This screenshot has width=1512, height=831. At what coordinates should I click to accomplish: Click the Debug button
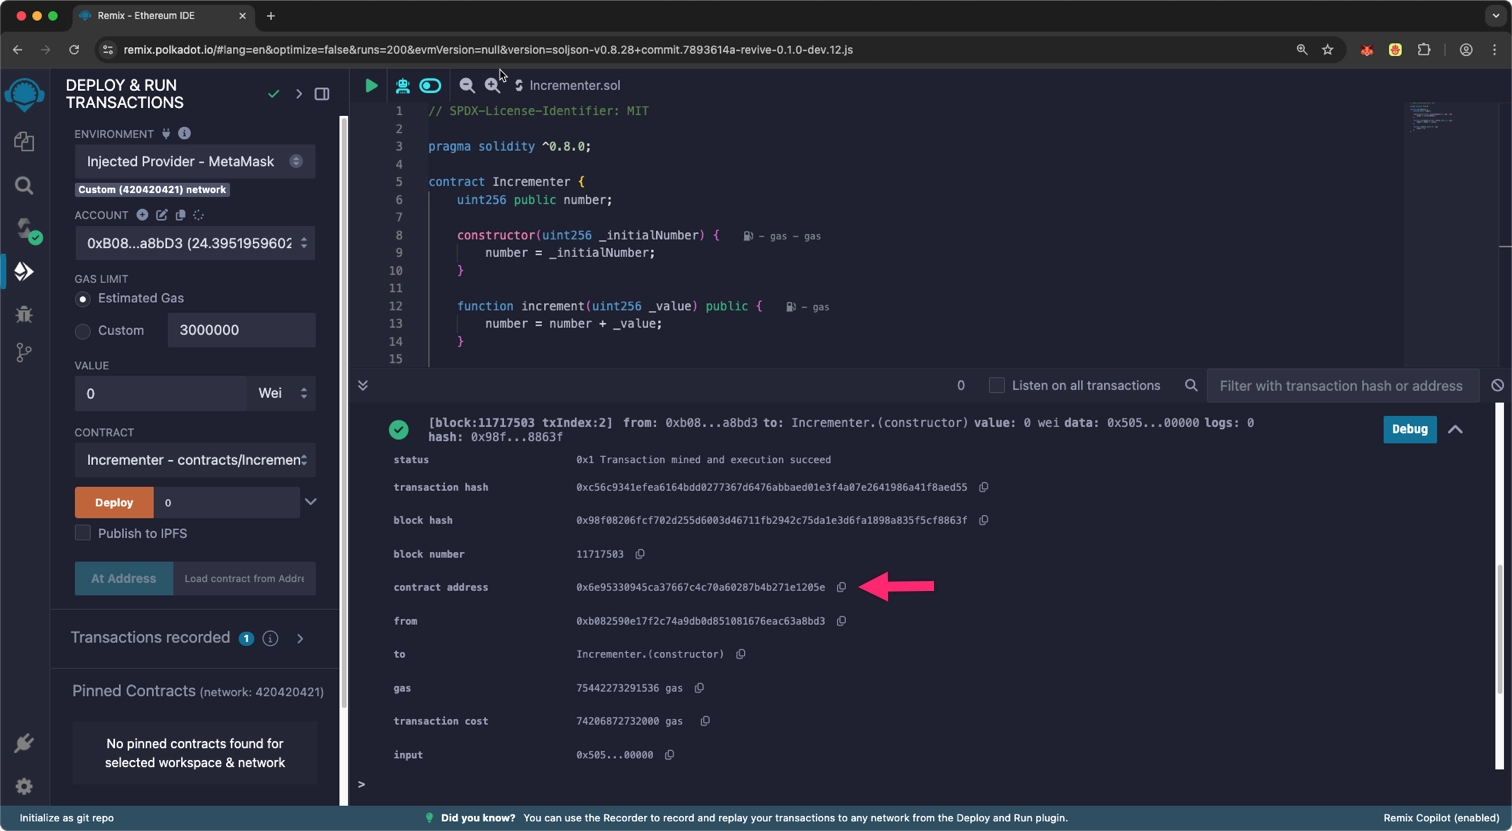(1410, 429)
